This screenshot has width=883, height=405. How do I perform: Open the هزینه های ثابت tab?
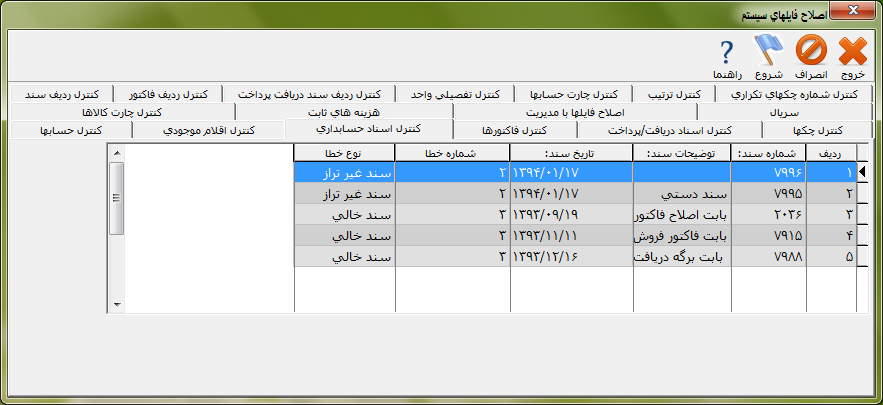click(x=342, y=112)
